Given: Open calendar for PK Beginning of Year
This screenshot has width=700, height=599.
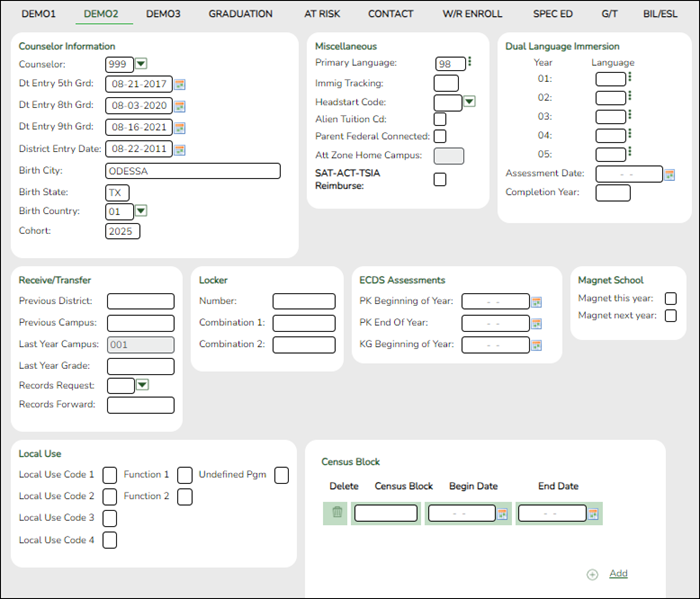Looking at the screenshot, I should click(536, 302).
